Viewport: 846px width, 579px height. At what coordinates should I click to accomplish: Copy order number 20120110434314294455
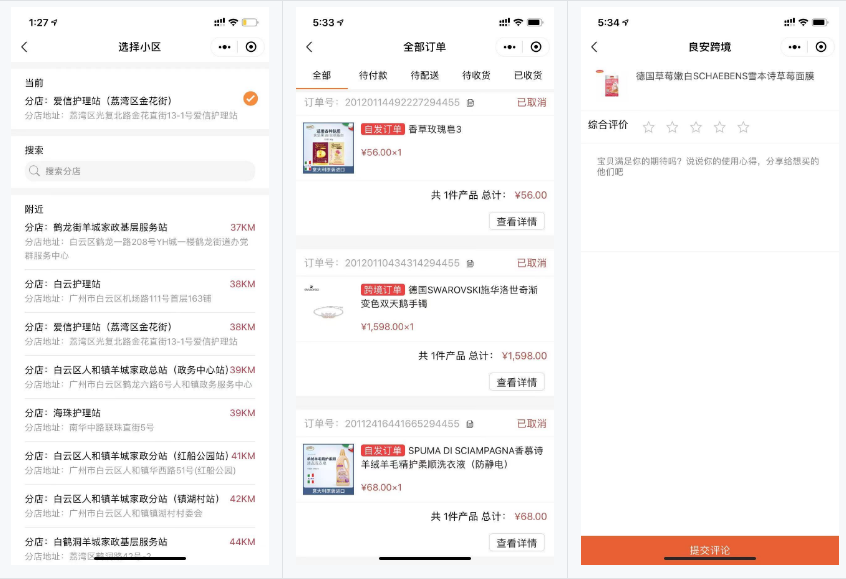(x=470, y=263)
